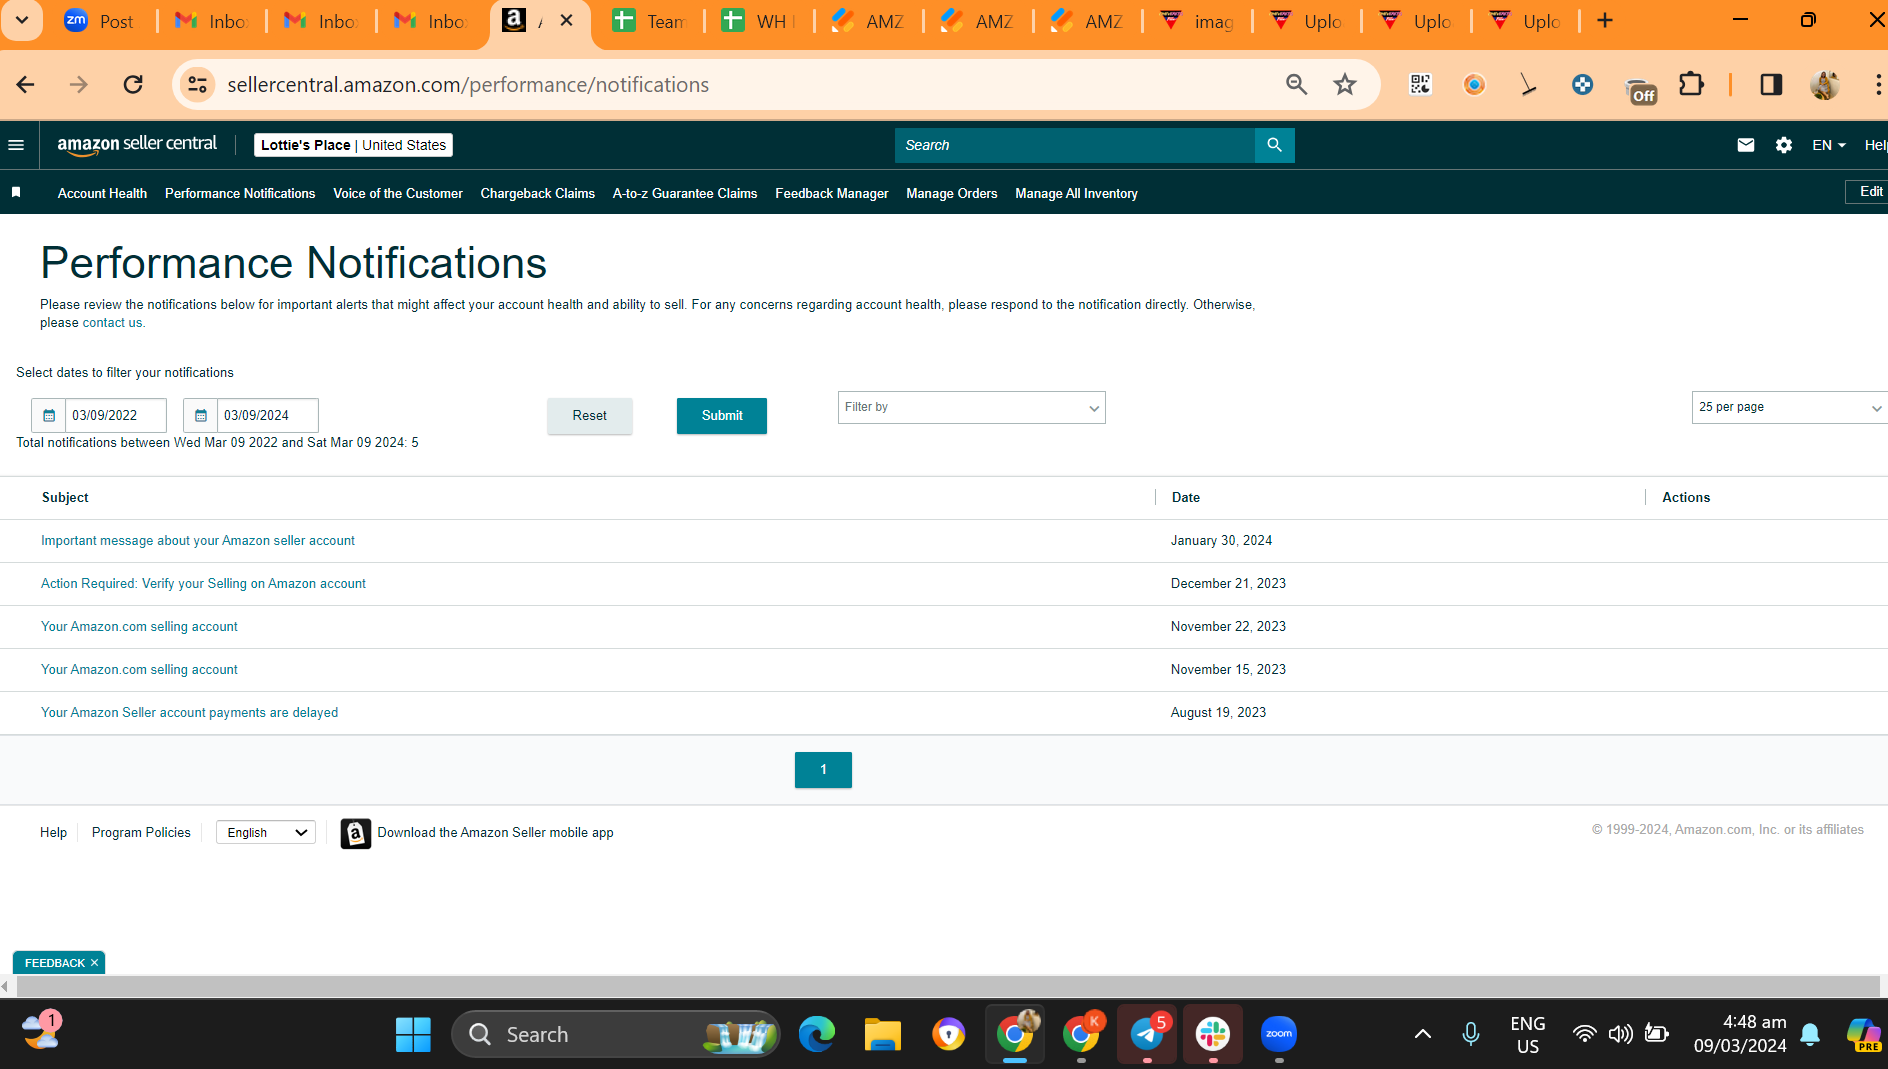Click the Amazon Seller Central logo

[x=137, y=144]
